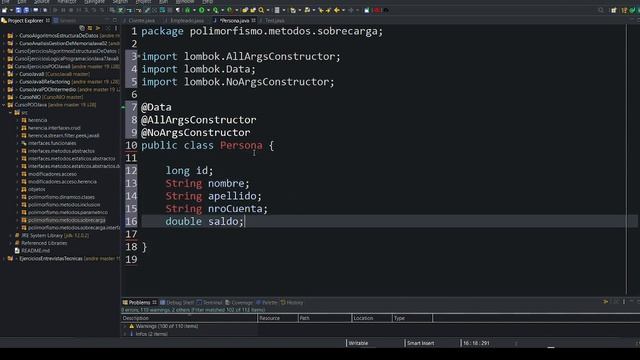Click 'Smart Insert' in status bar

[x=420, y=343]
